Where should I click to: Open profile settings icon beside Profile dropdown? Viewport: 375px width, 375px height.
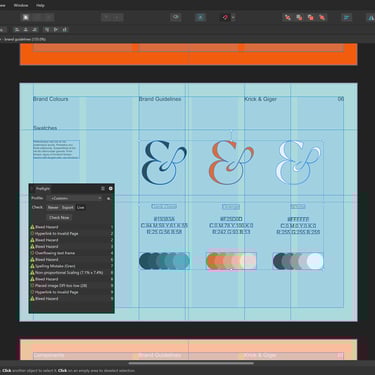108,198
